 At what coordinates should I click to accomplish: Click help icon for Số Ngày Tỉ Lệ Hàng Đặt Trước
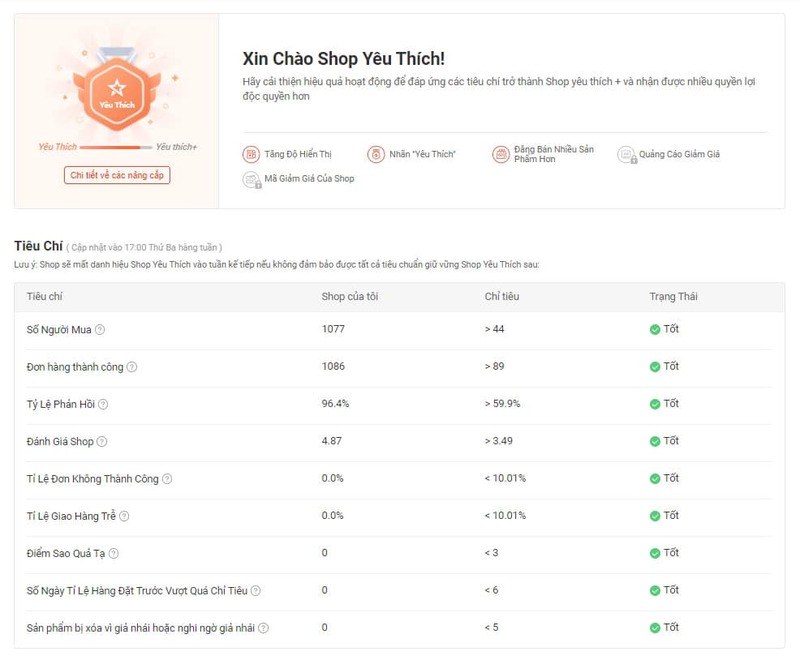[x=256, y=591]
